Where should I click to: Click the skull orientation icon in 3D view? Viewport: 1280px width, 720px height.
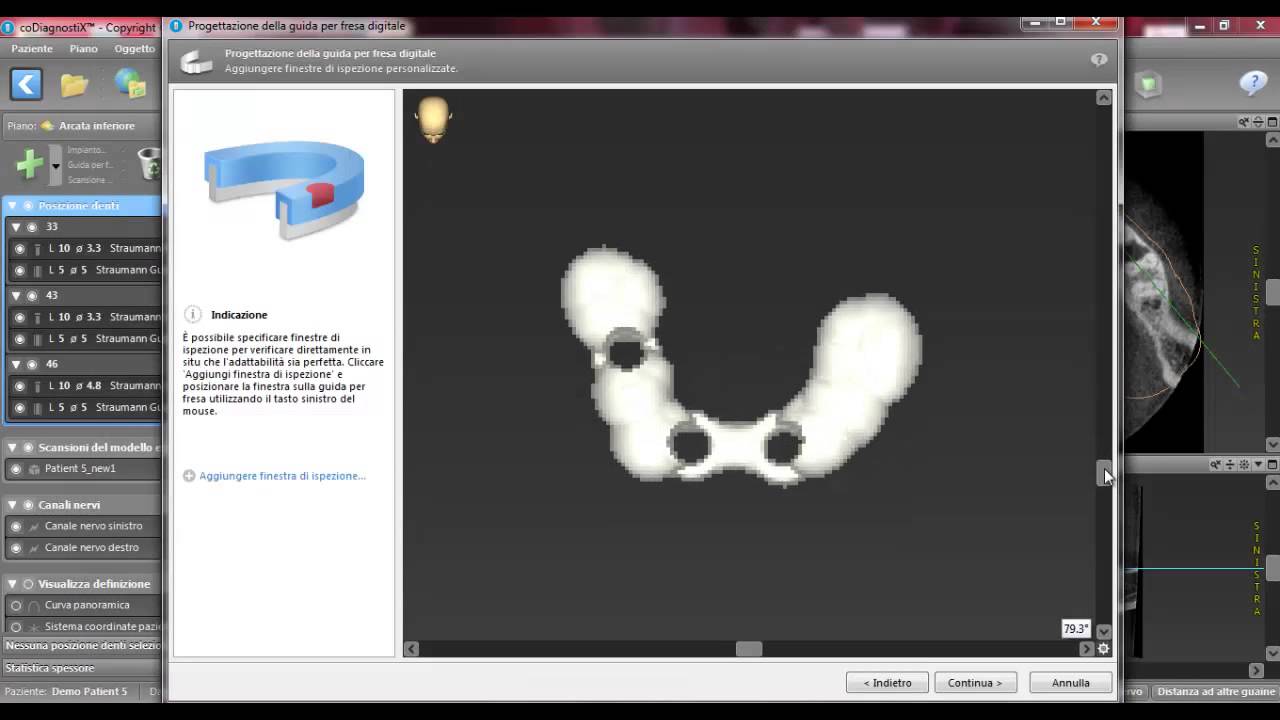433,119
